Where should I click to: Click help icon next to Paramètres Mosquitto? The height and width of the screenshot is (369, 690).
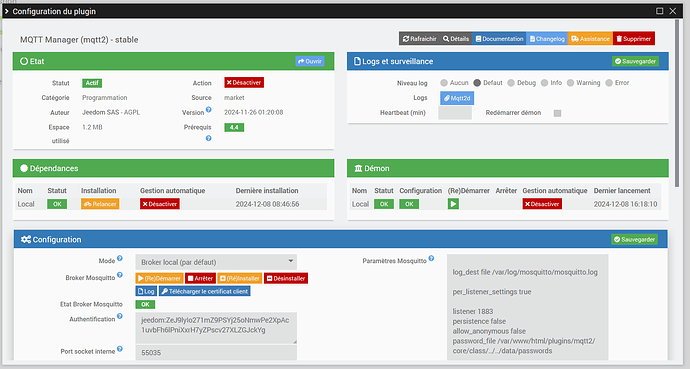431,258
